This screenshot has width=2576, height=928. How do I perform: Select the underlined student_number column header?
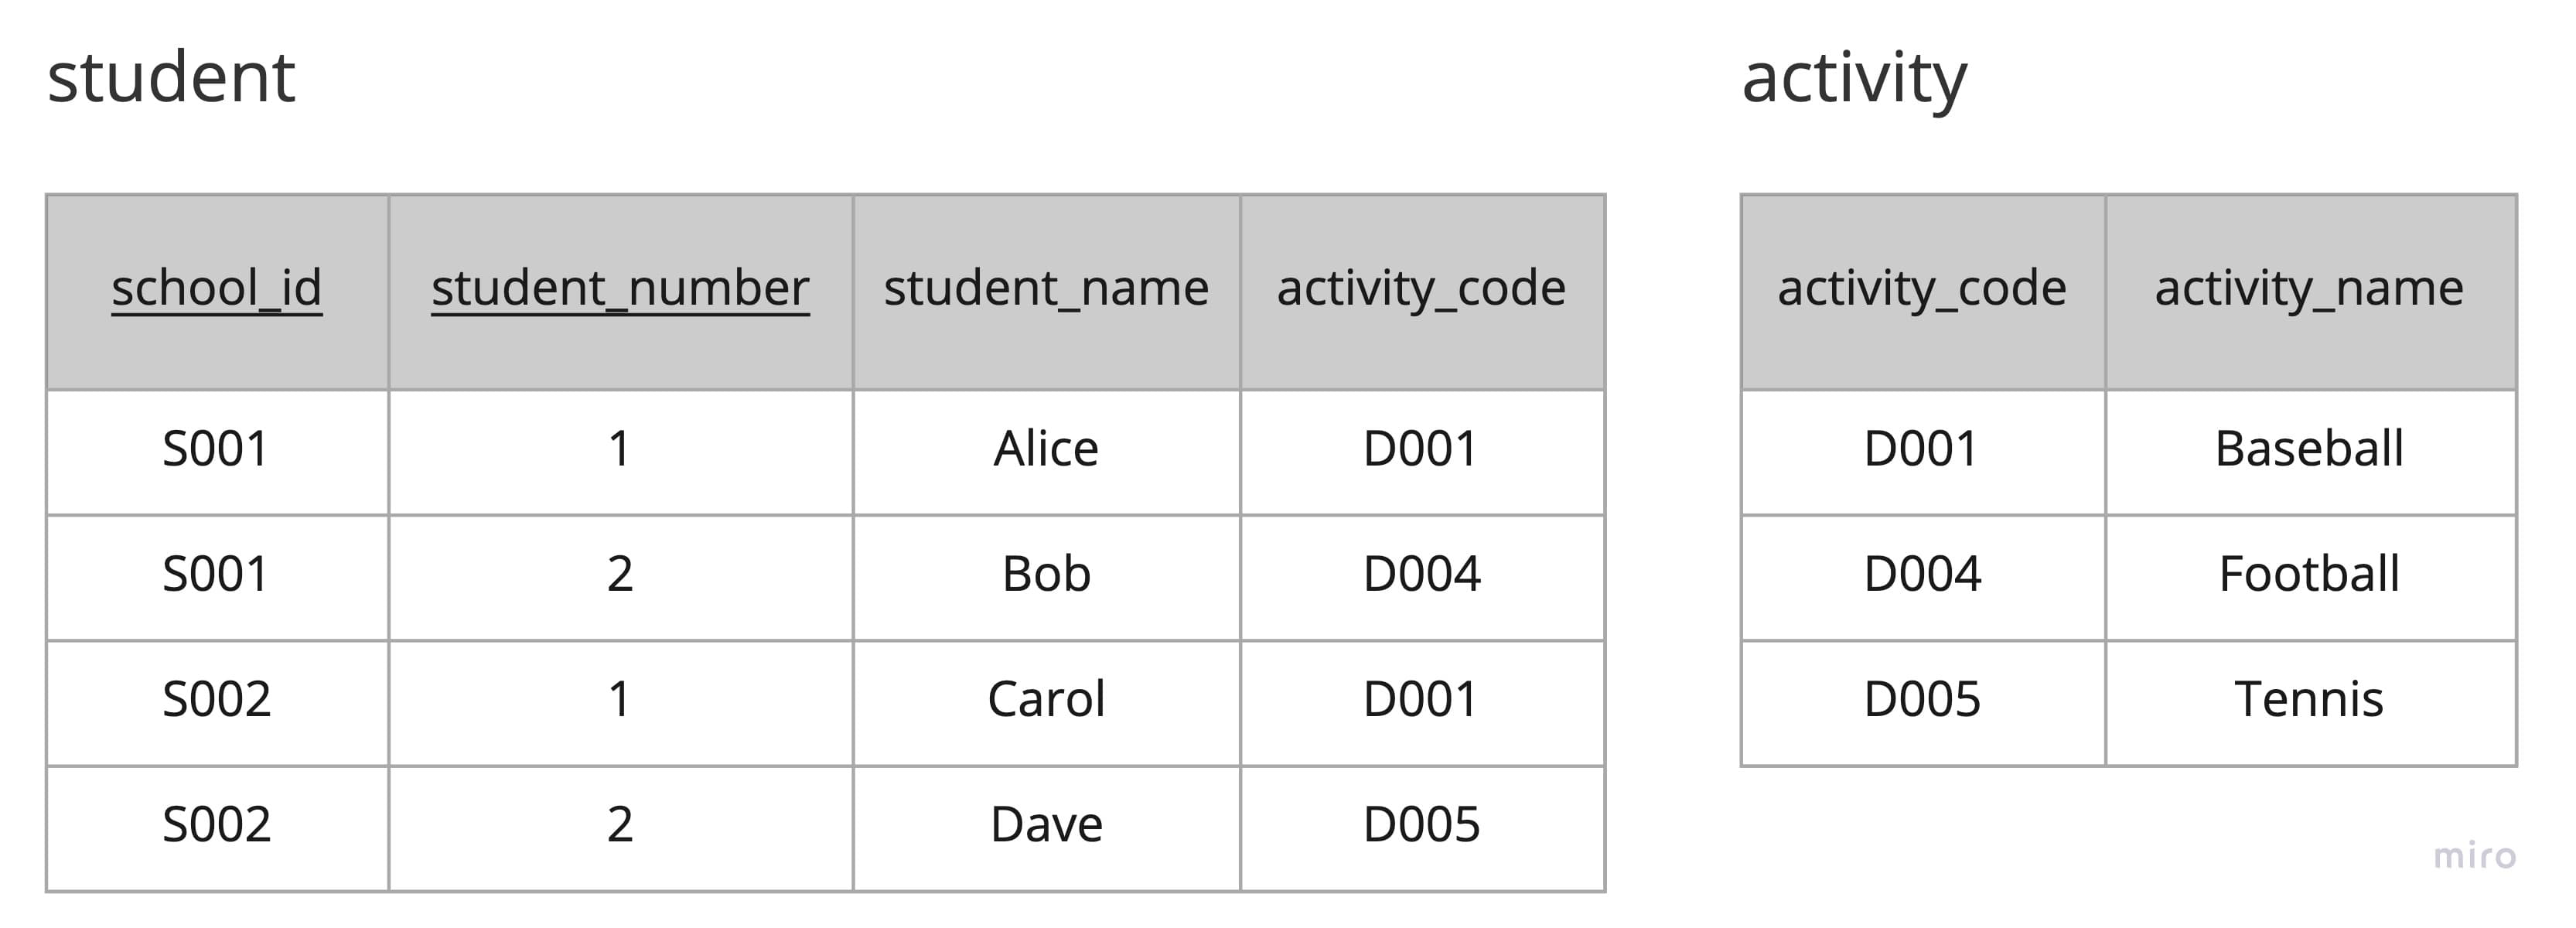click(x=620, y=289)
